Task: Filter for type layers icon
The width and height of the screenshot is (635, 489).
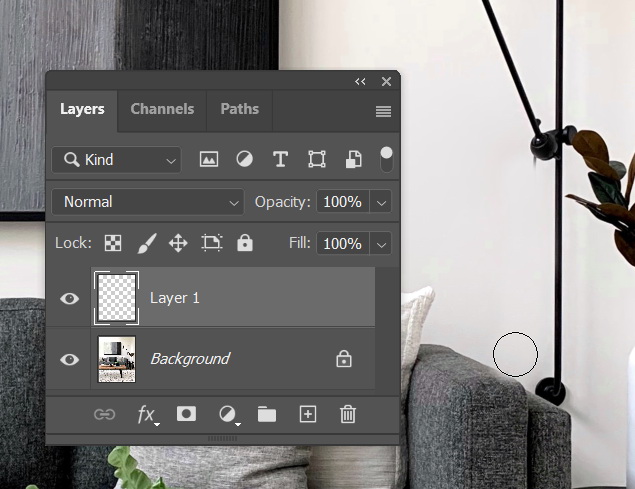Action: 281,160
